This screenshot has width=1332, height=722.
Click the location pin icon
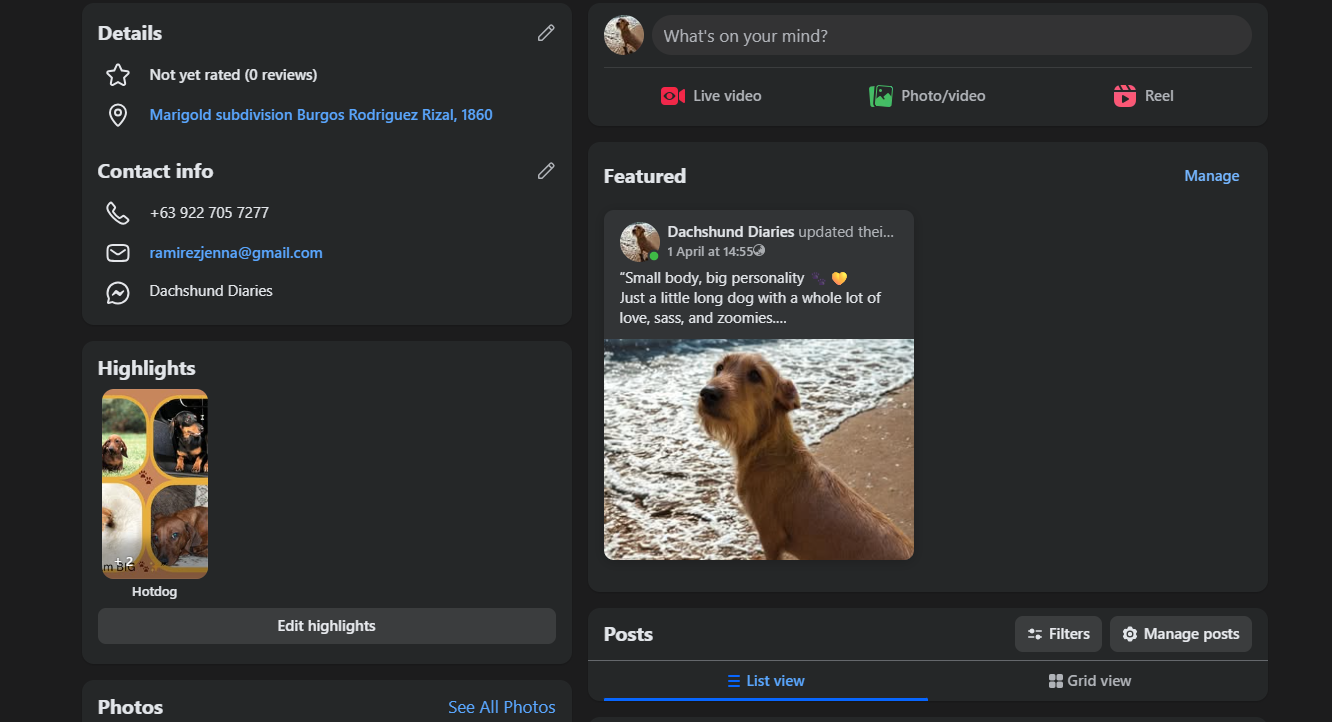coord(118,115)
